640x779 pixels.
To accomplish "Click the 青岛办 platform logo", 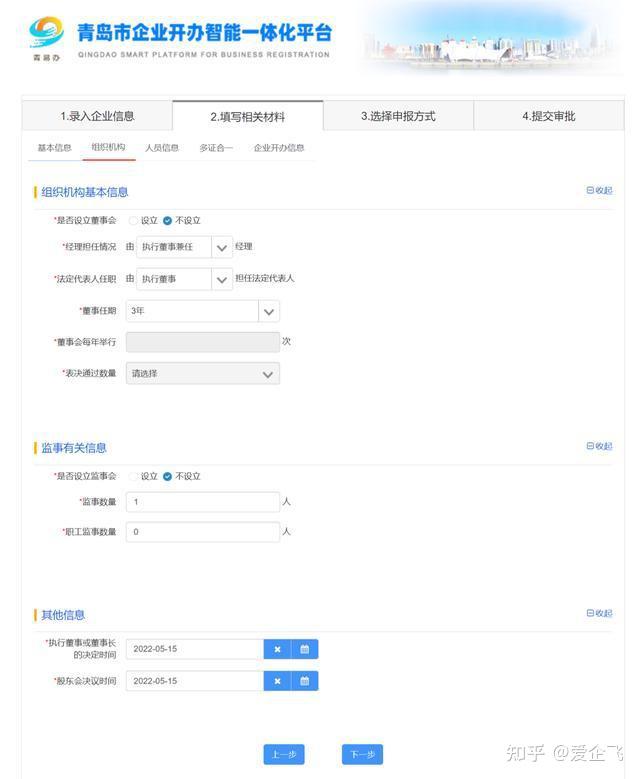I will click(x=46, y=39).
